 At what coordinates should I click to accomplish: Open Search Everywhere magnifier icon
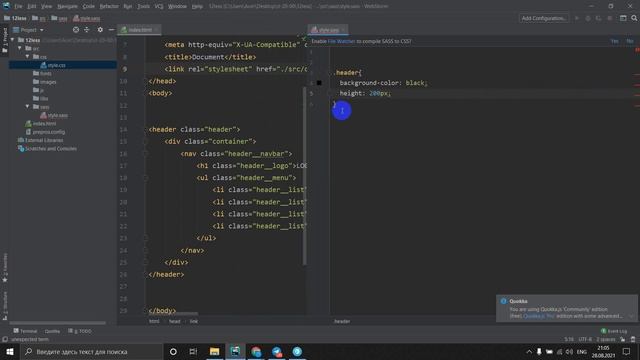634,18
